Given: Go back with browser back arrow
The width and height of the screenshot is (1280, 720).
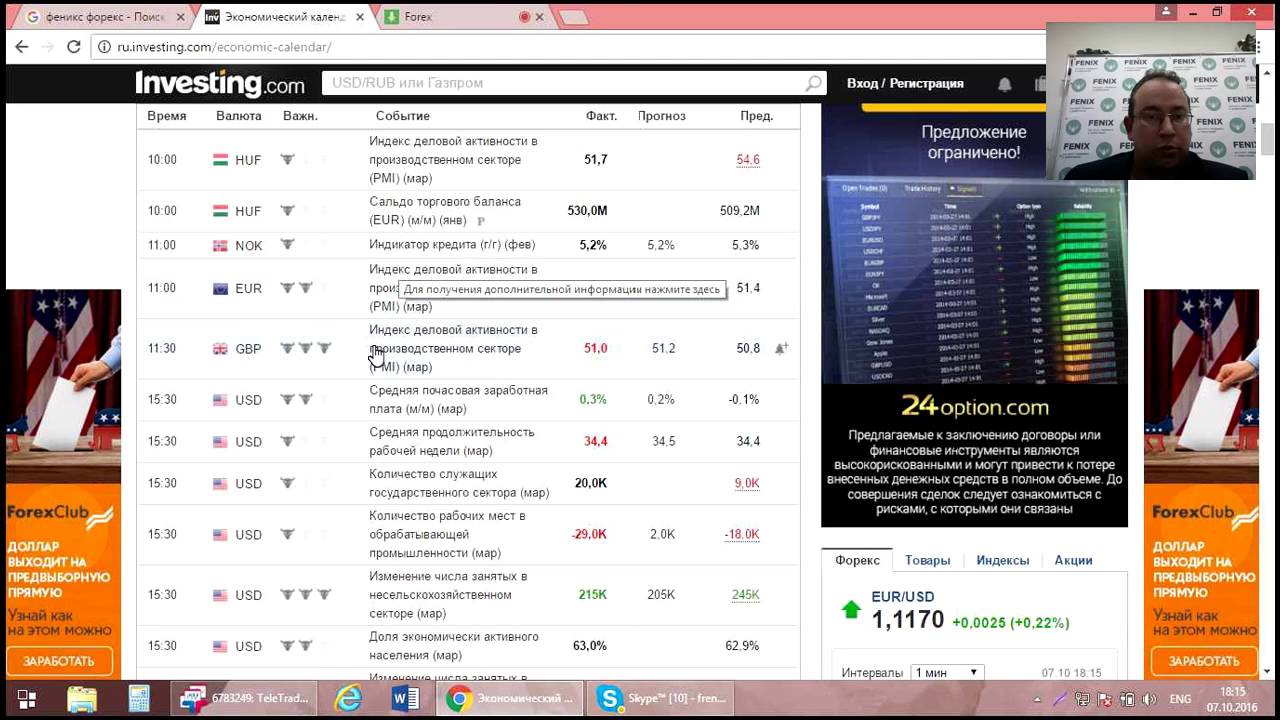Looking at the screenshot, I should [22, 47].
